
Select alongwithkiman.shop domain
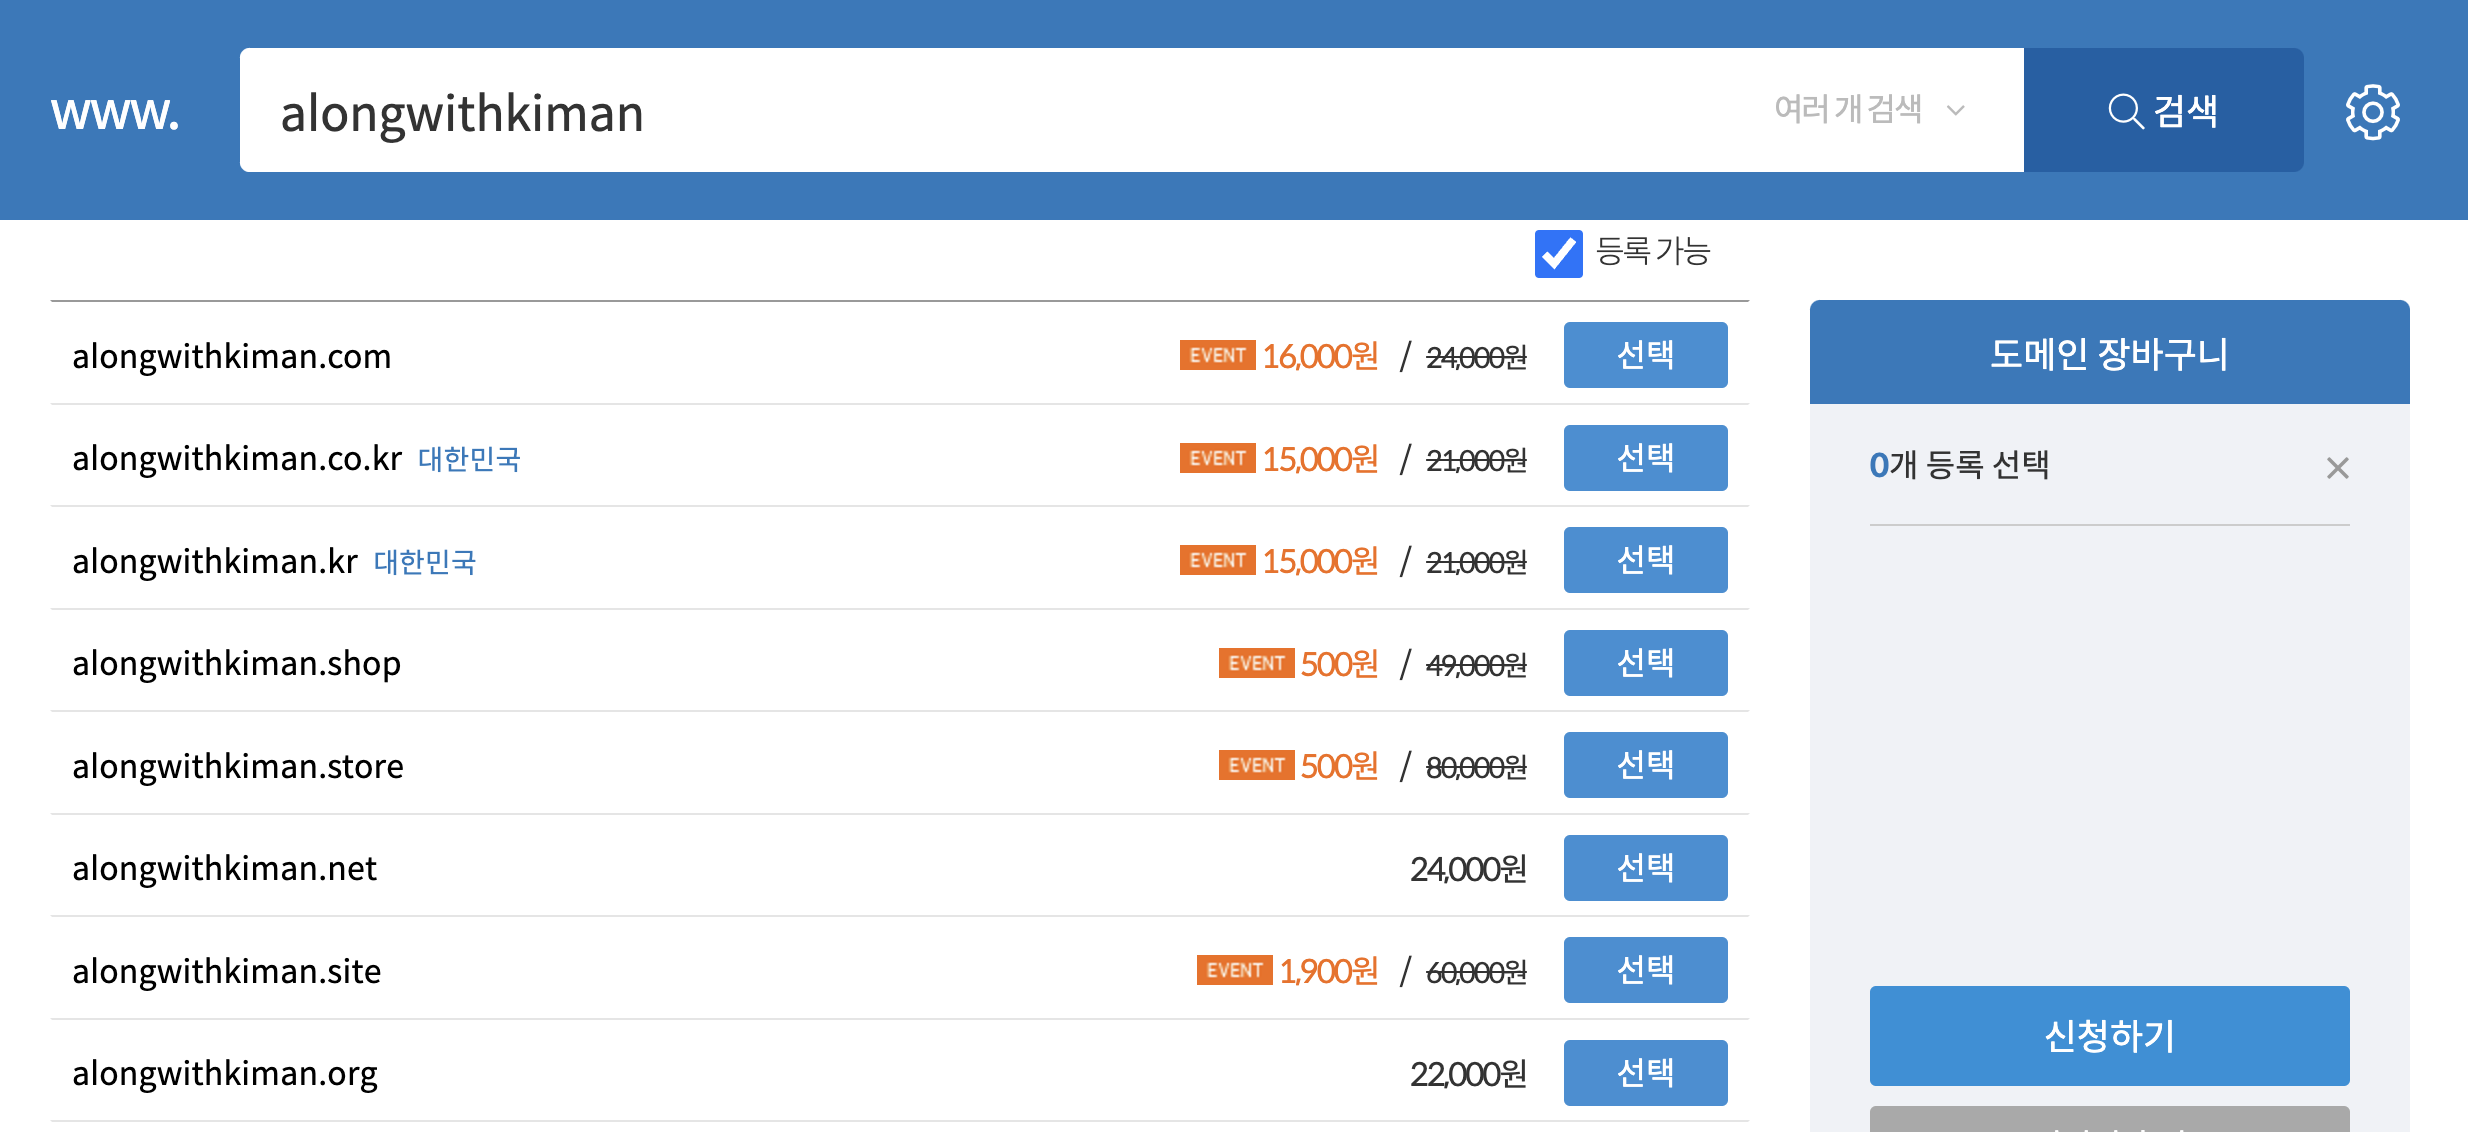(1645, 663)
